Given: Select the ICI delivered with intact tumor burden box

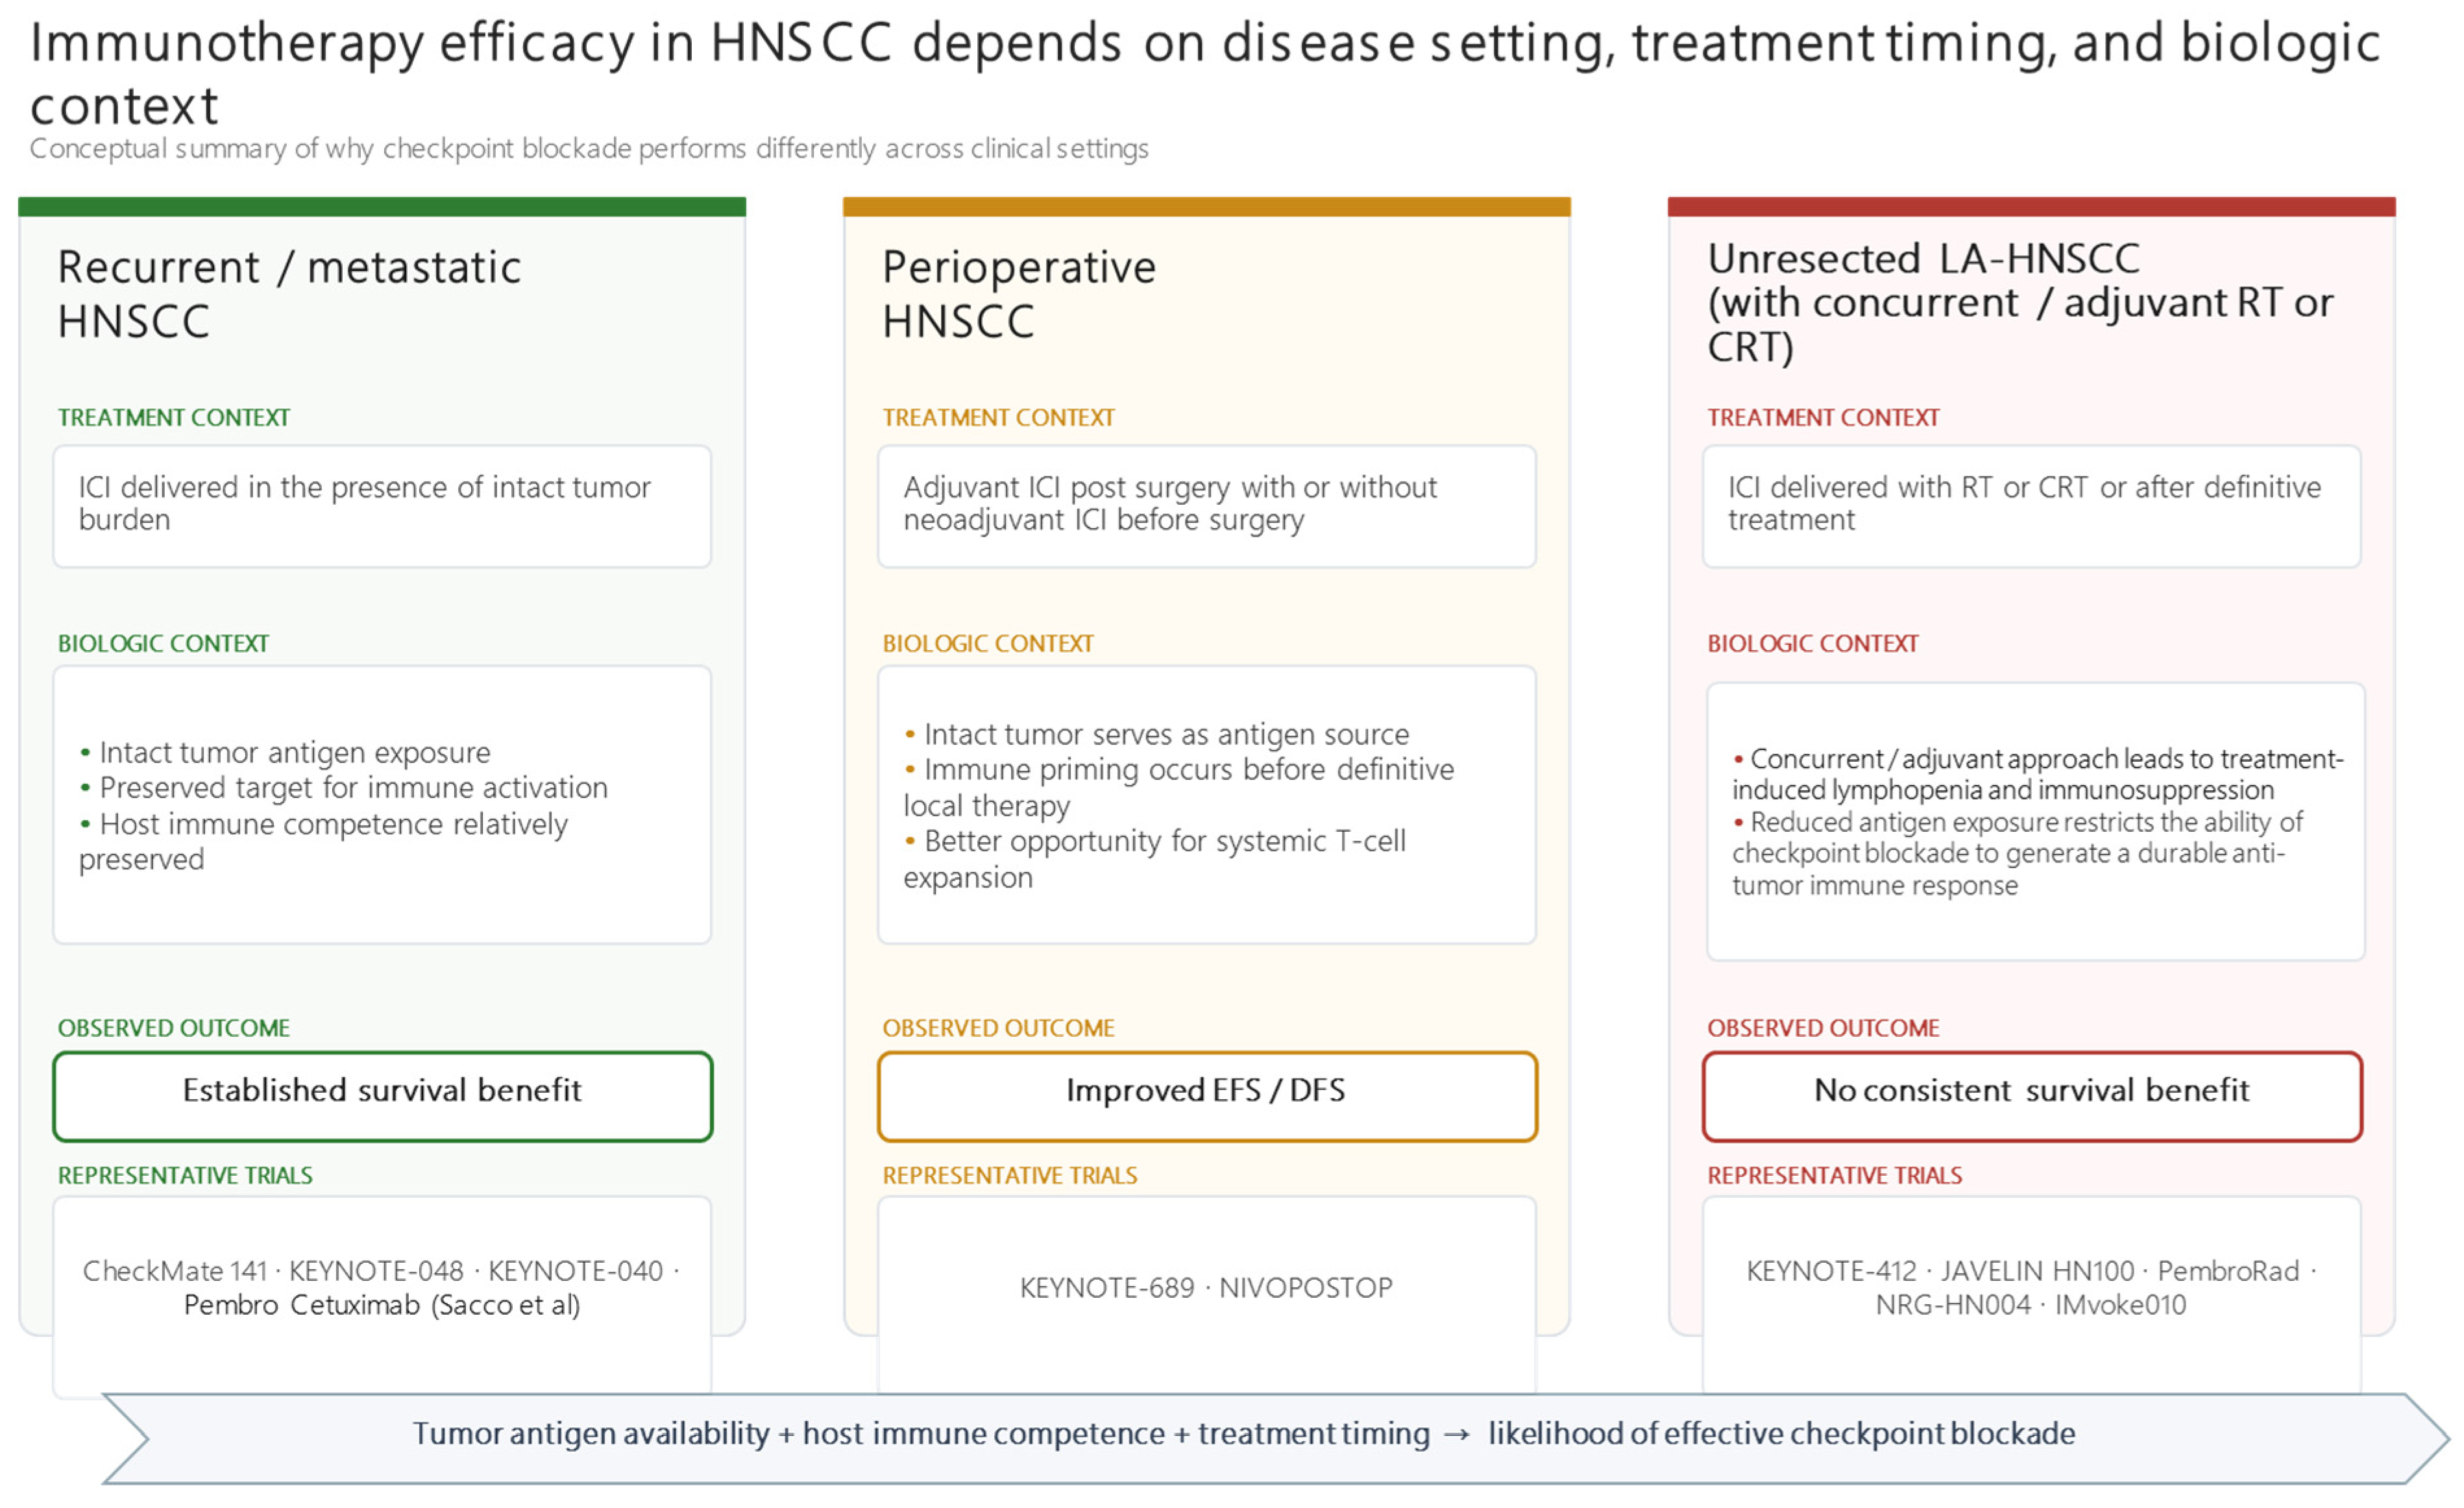Looking at the screenshot, I should pyautogui.click(x=382, y=507).
